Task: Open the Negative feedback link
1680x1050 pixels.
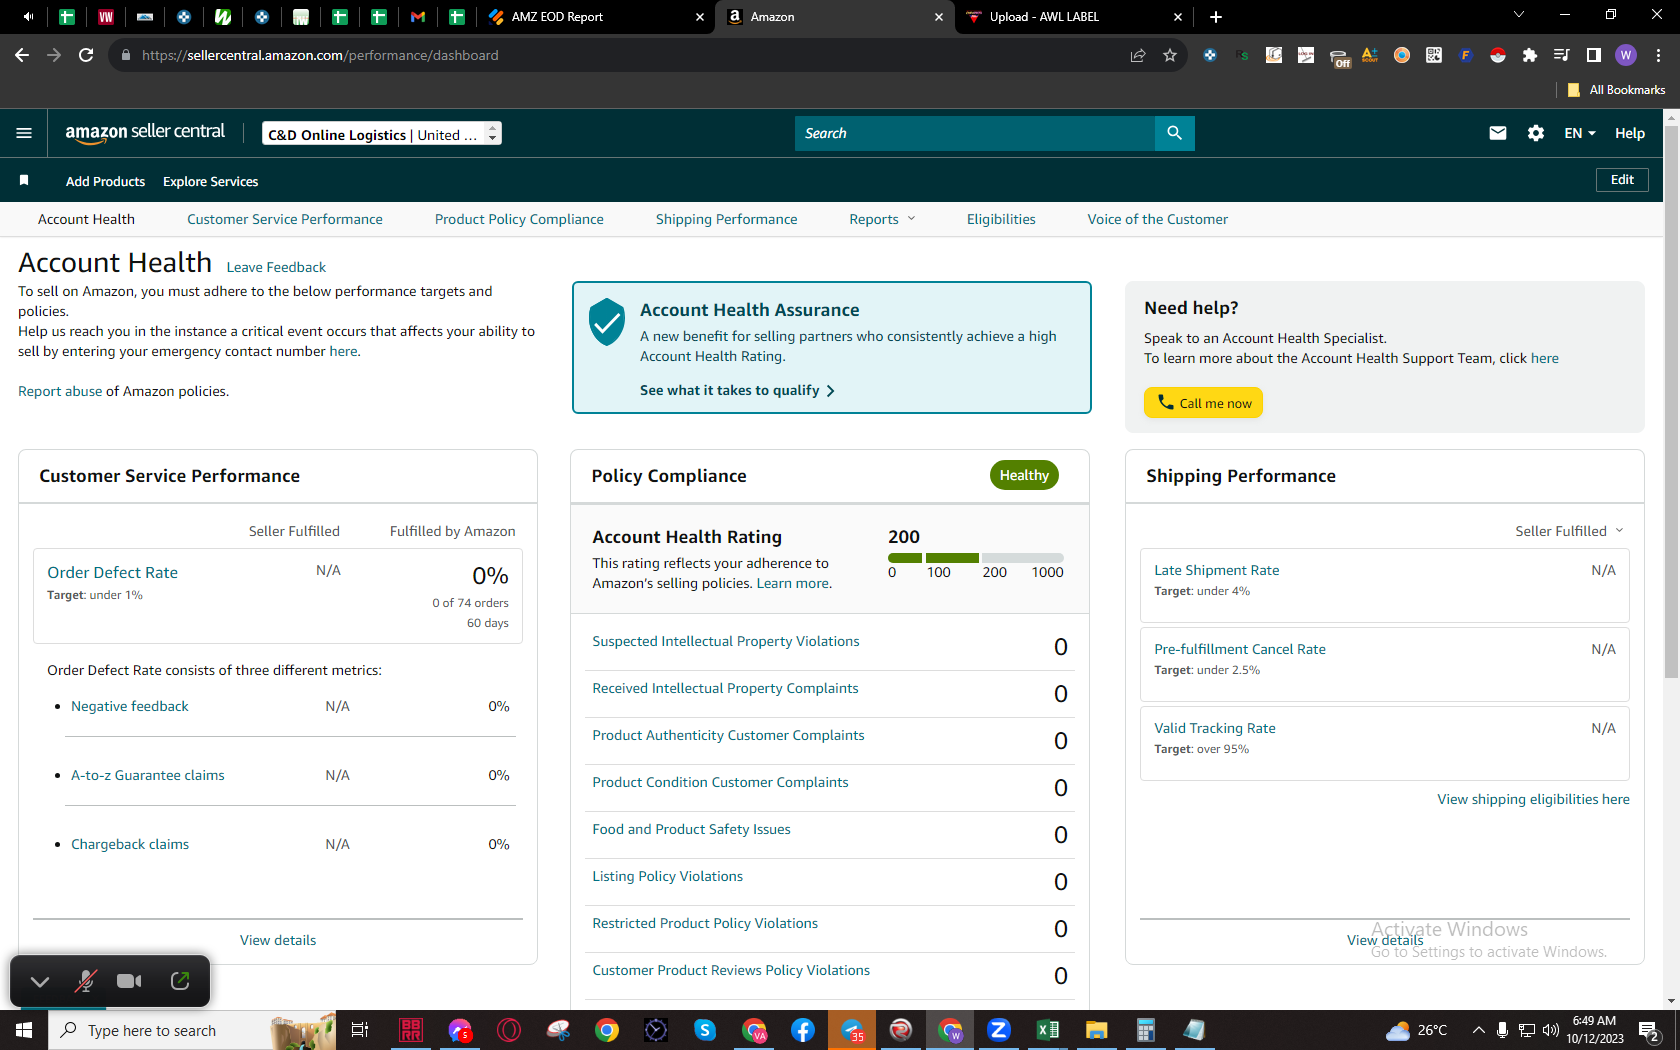Action: 130,706
